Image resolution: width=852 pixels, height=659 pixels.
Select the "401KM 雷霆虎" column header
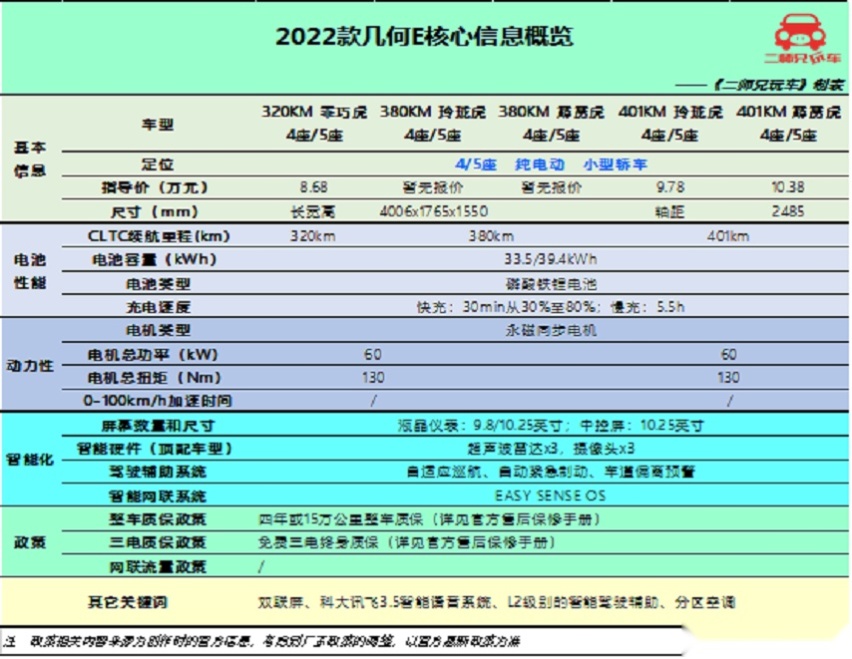(x=788, y=112)
